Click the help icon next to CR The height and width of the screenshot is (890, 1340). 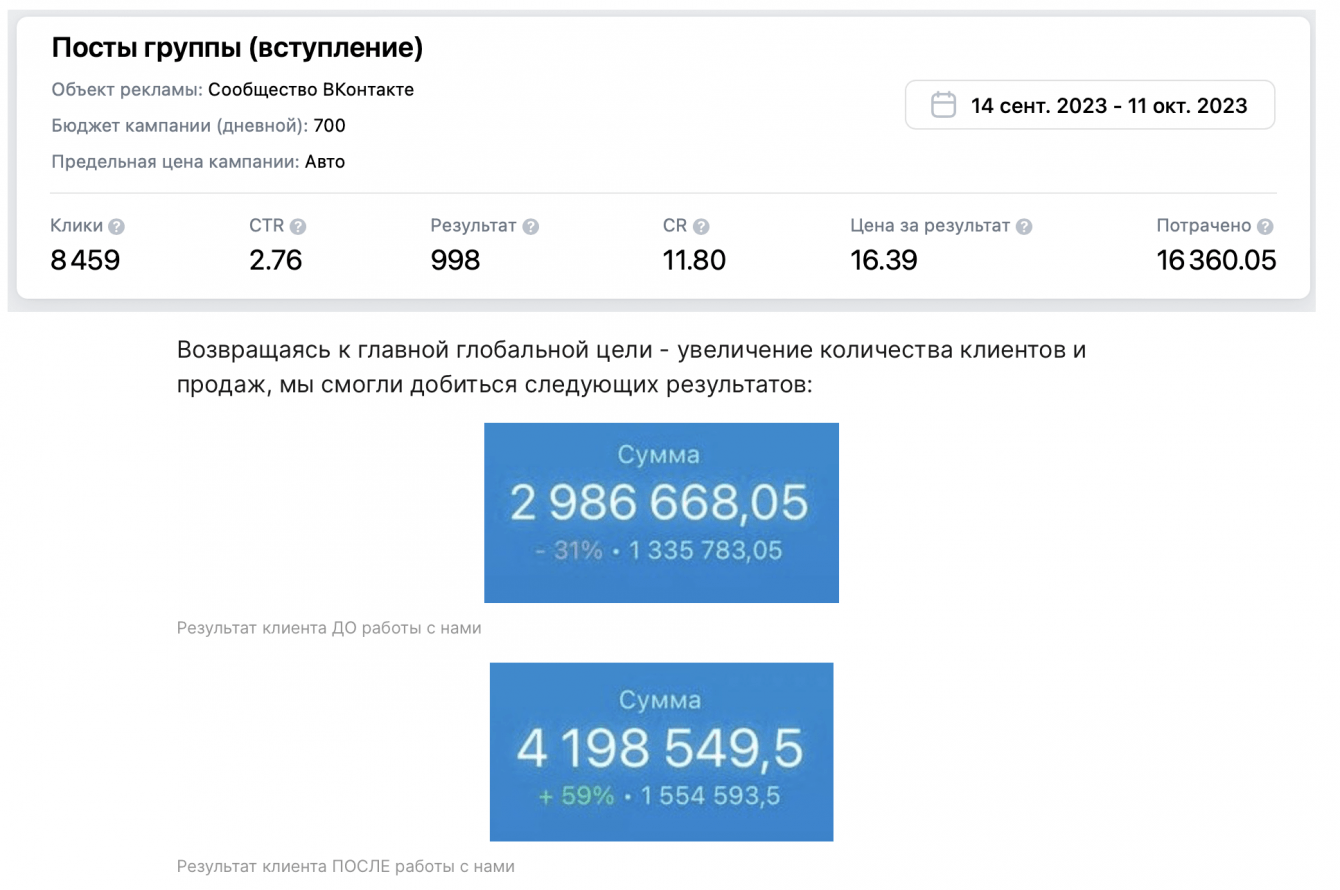coord(701,227)
